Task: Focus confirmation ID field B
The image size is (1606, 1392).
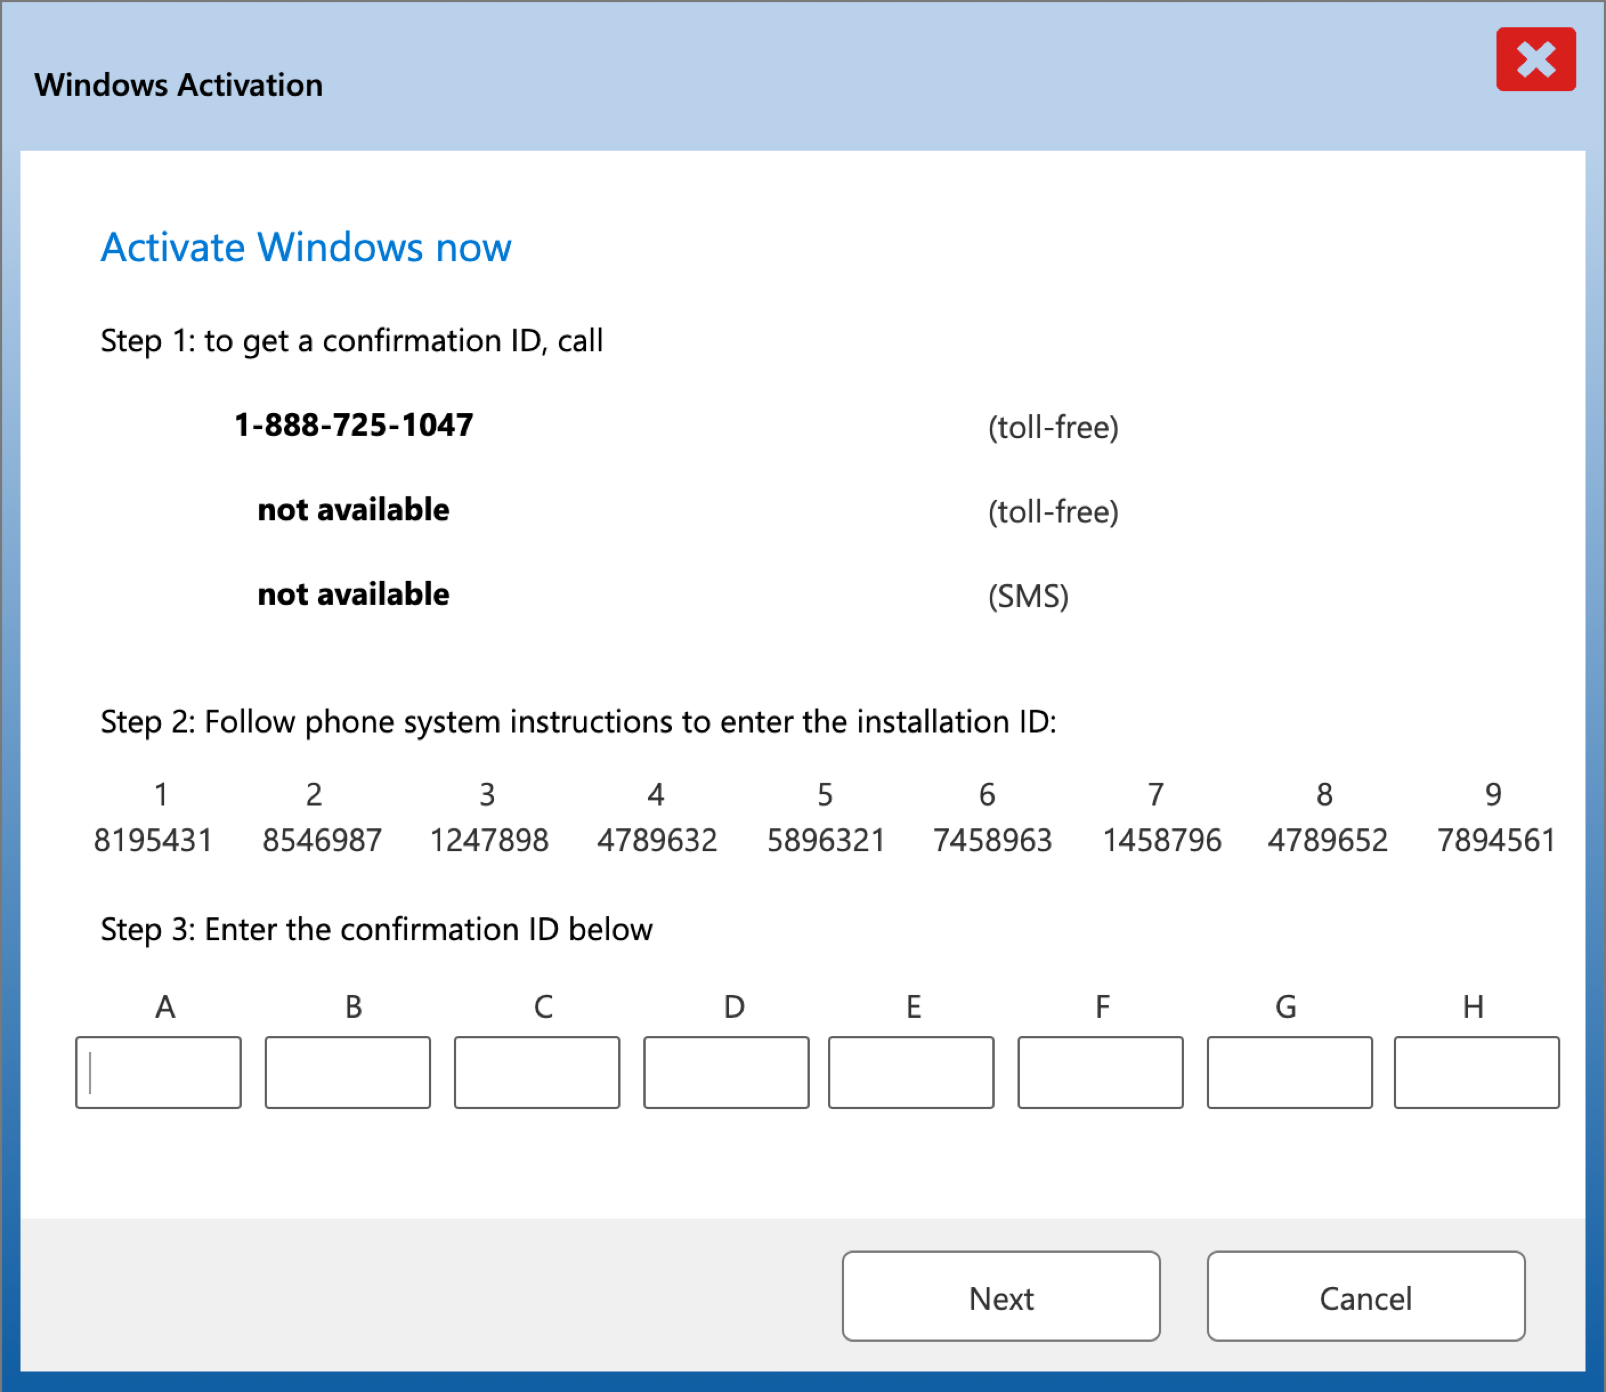Action: 348,1072
